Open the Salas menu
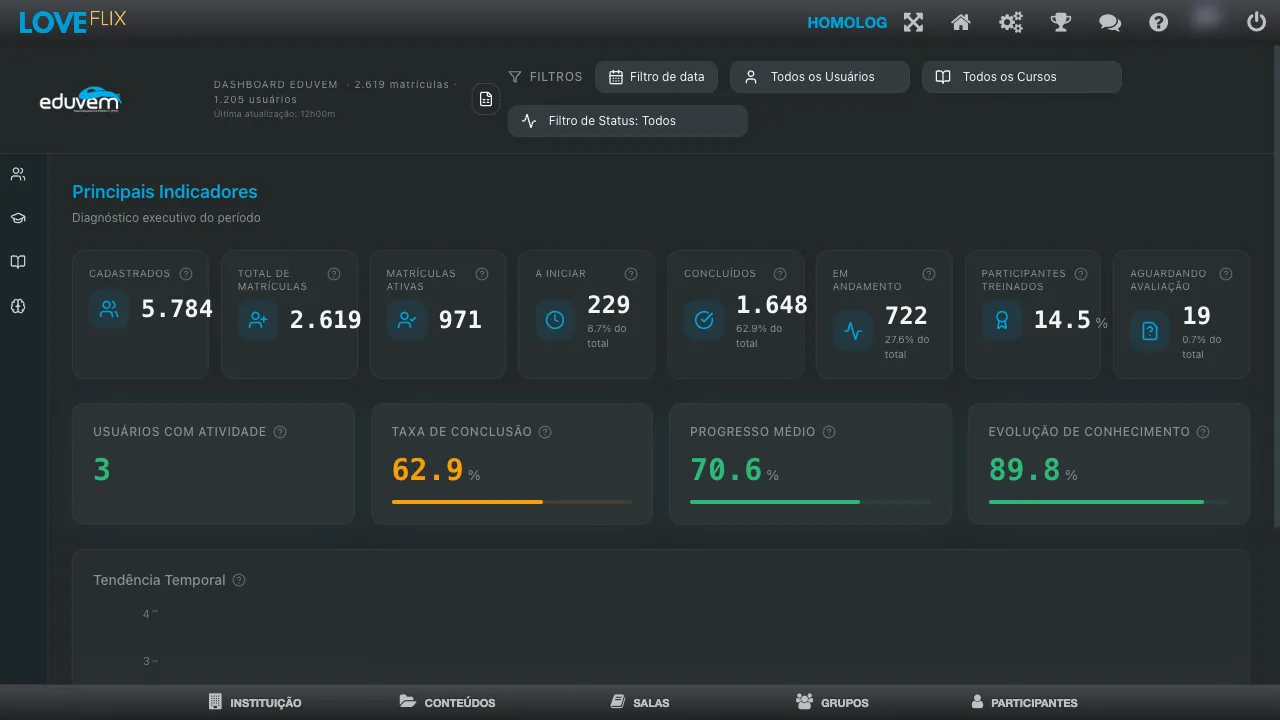The width and height of the screenshot is (1280, 720). pyautogui.click(x=640, y=702)
